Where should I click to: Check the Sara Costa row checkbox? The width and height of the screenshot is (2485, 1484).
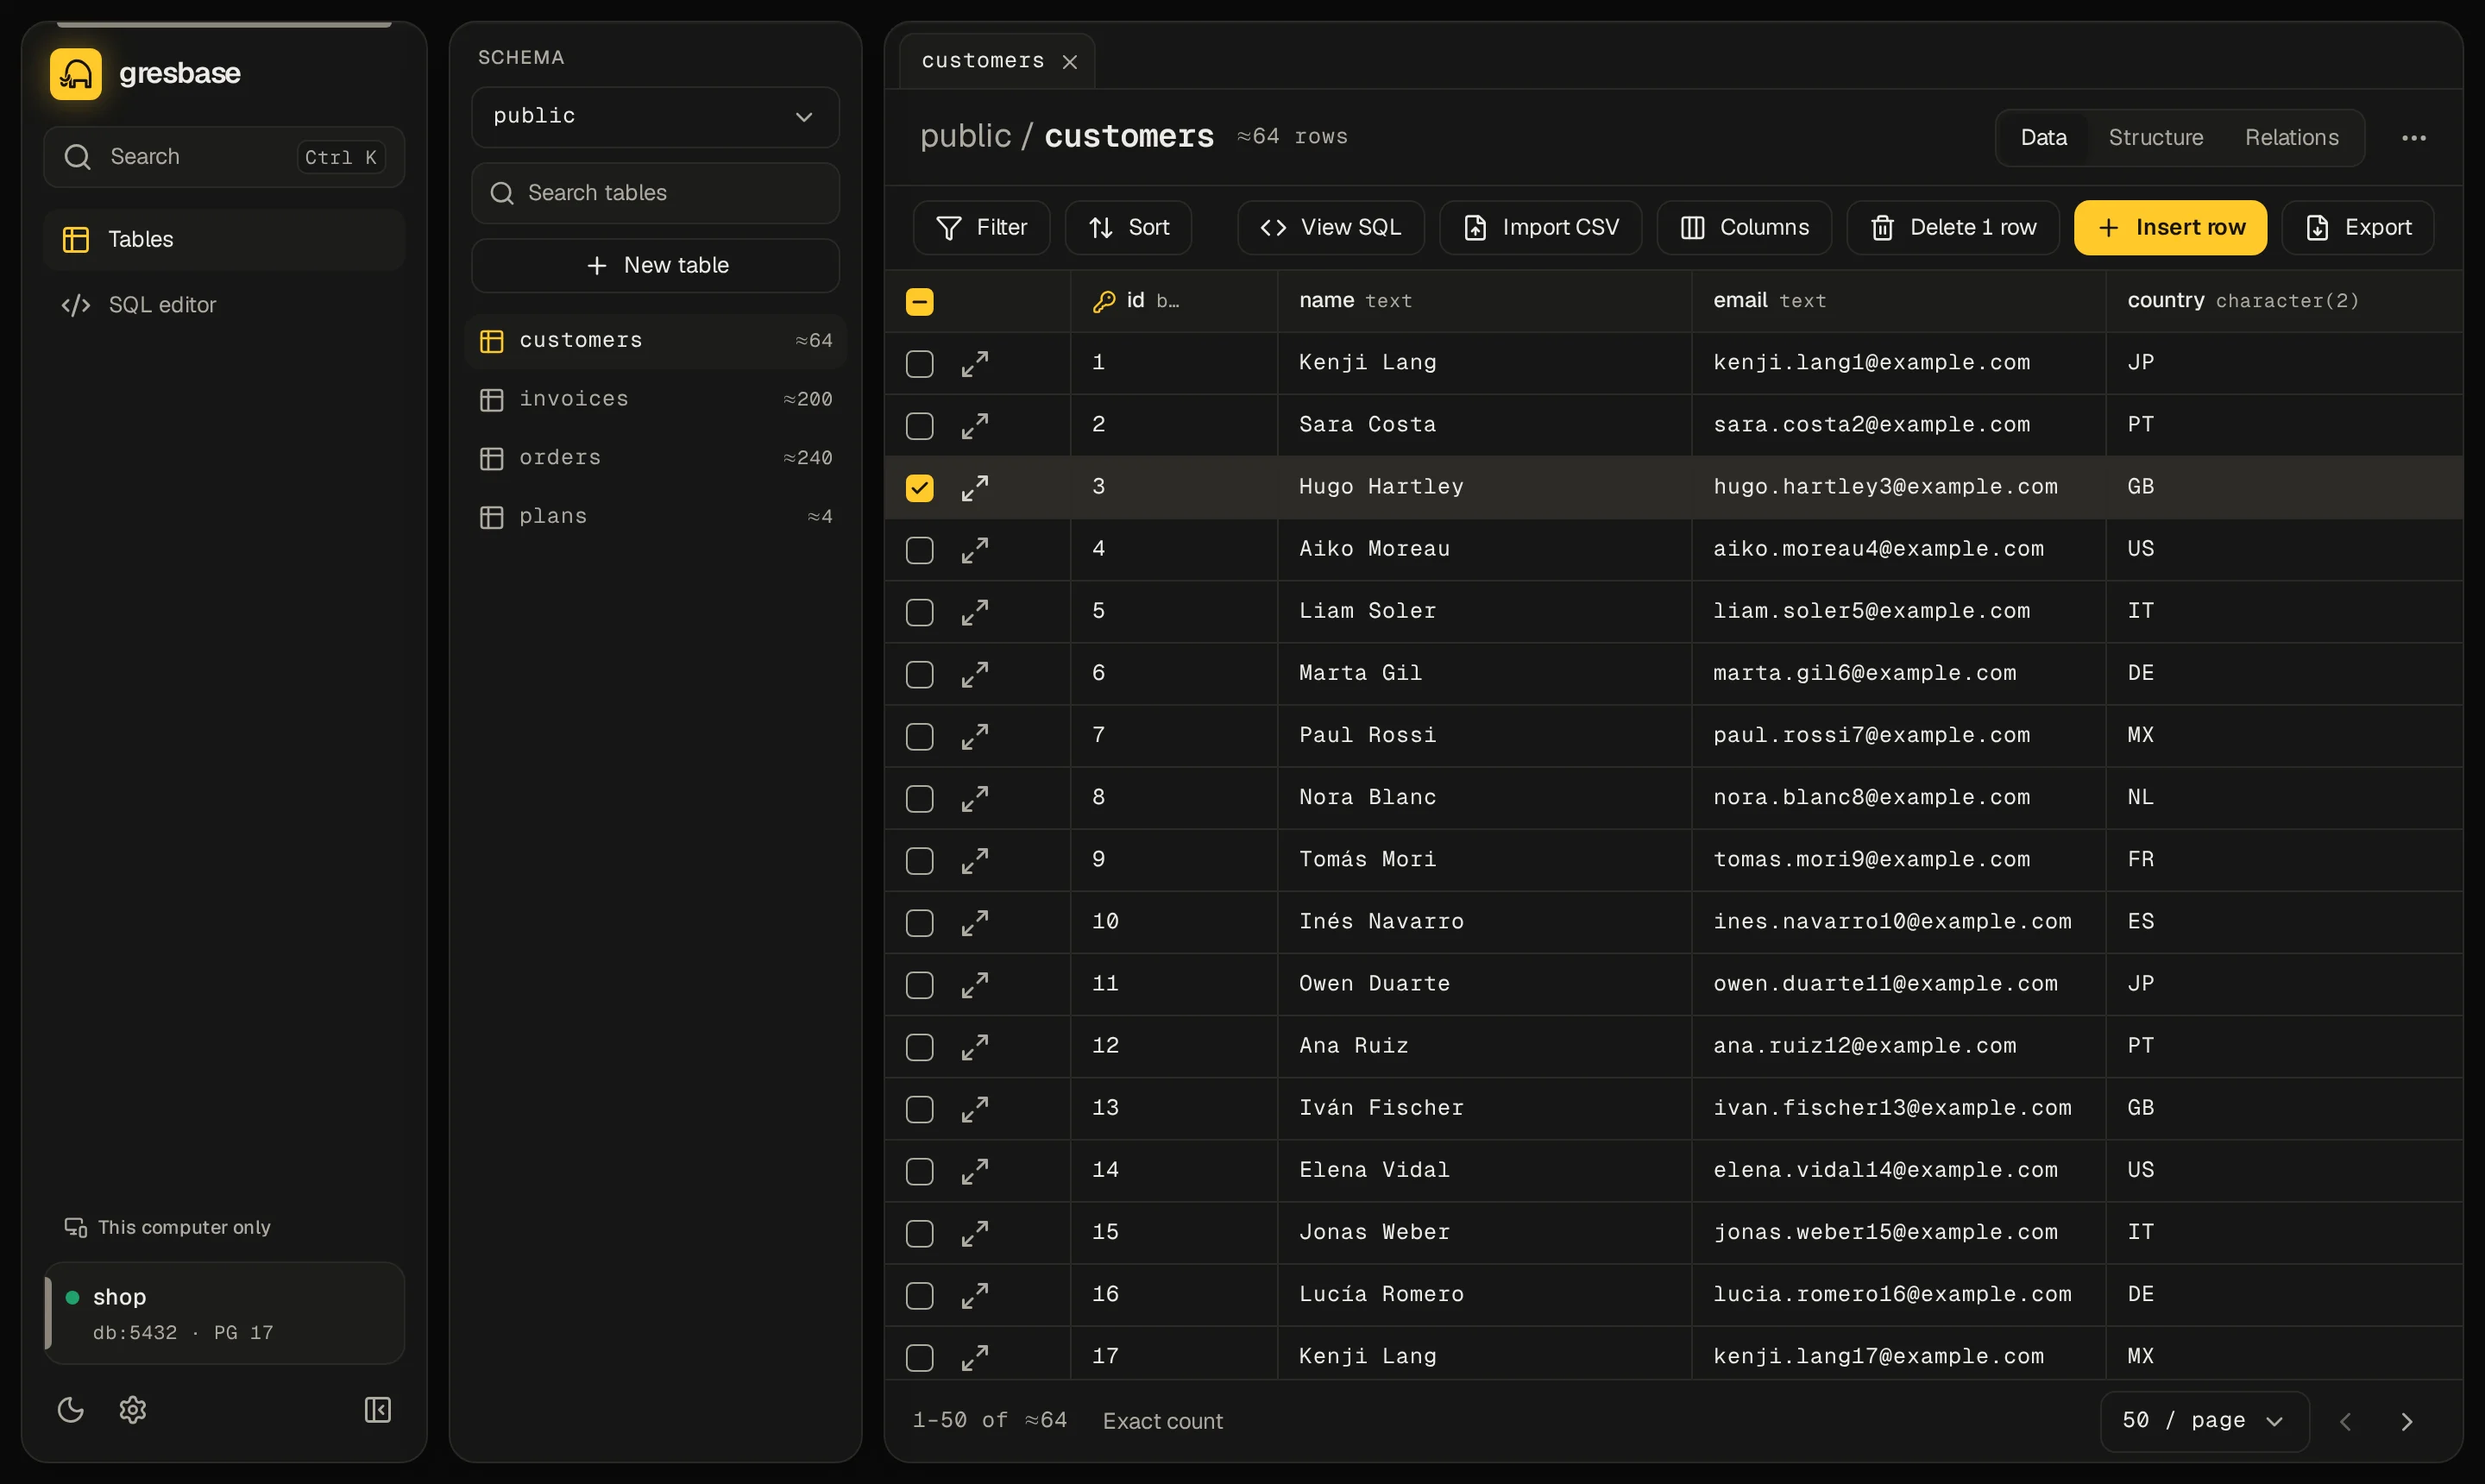point(919,425)
